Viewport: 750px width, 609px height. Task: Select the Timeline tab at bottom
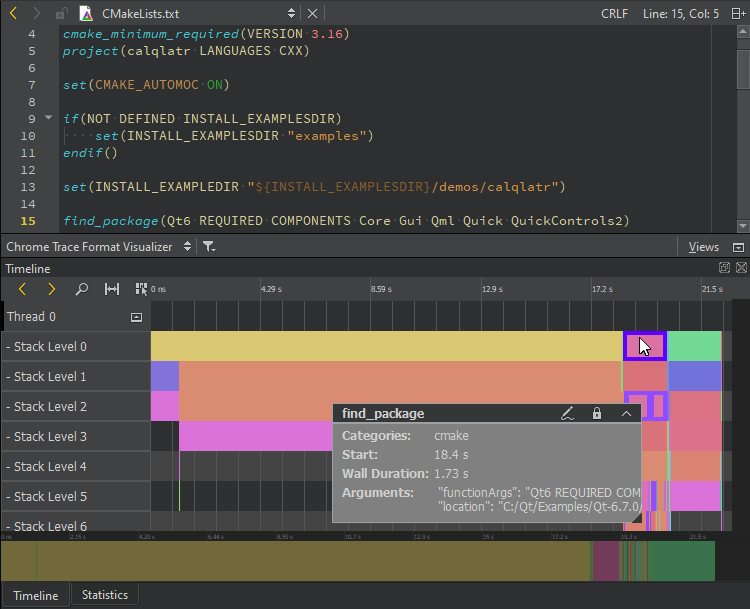(x=35, y=595)
